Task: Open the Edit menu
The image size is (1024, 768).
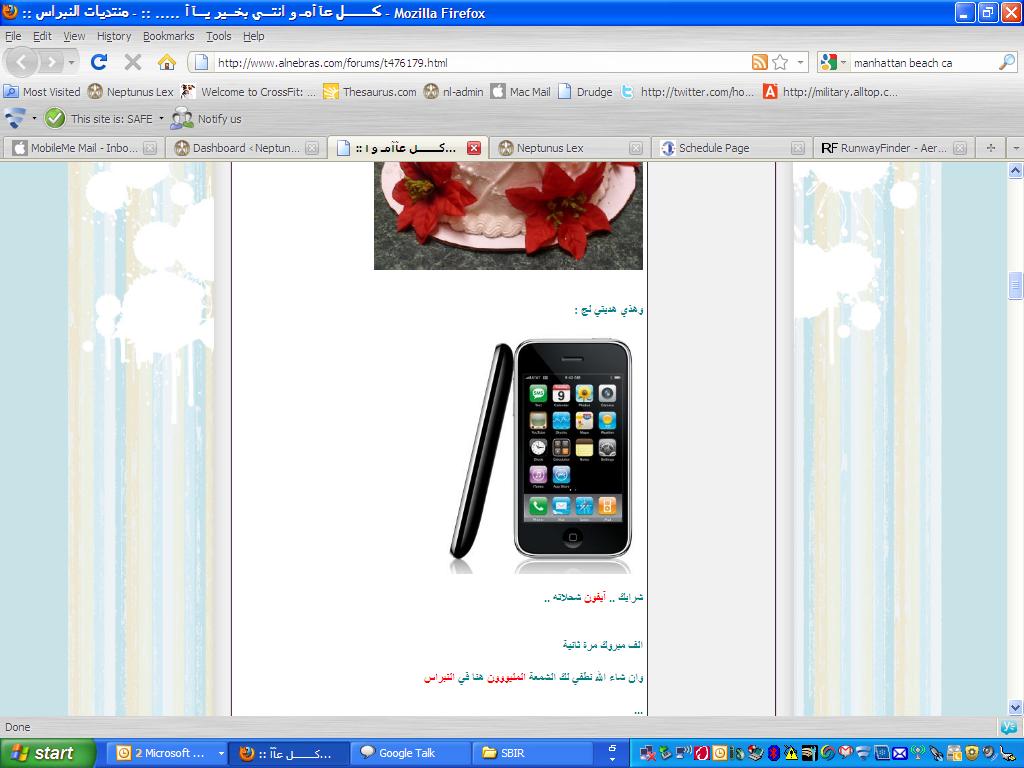Action: point(42,36)
